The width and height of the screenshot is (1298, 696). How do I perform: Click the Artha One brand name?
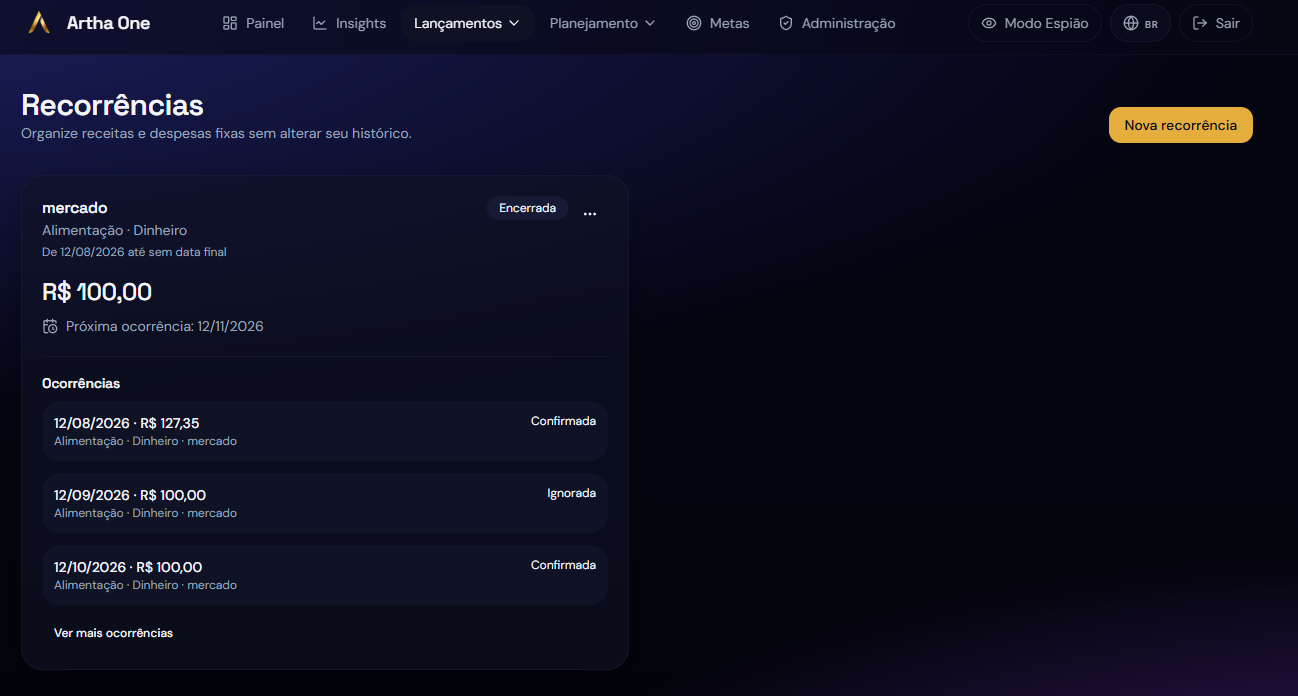click(x=108, y=23)
